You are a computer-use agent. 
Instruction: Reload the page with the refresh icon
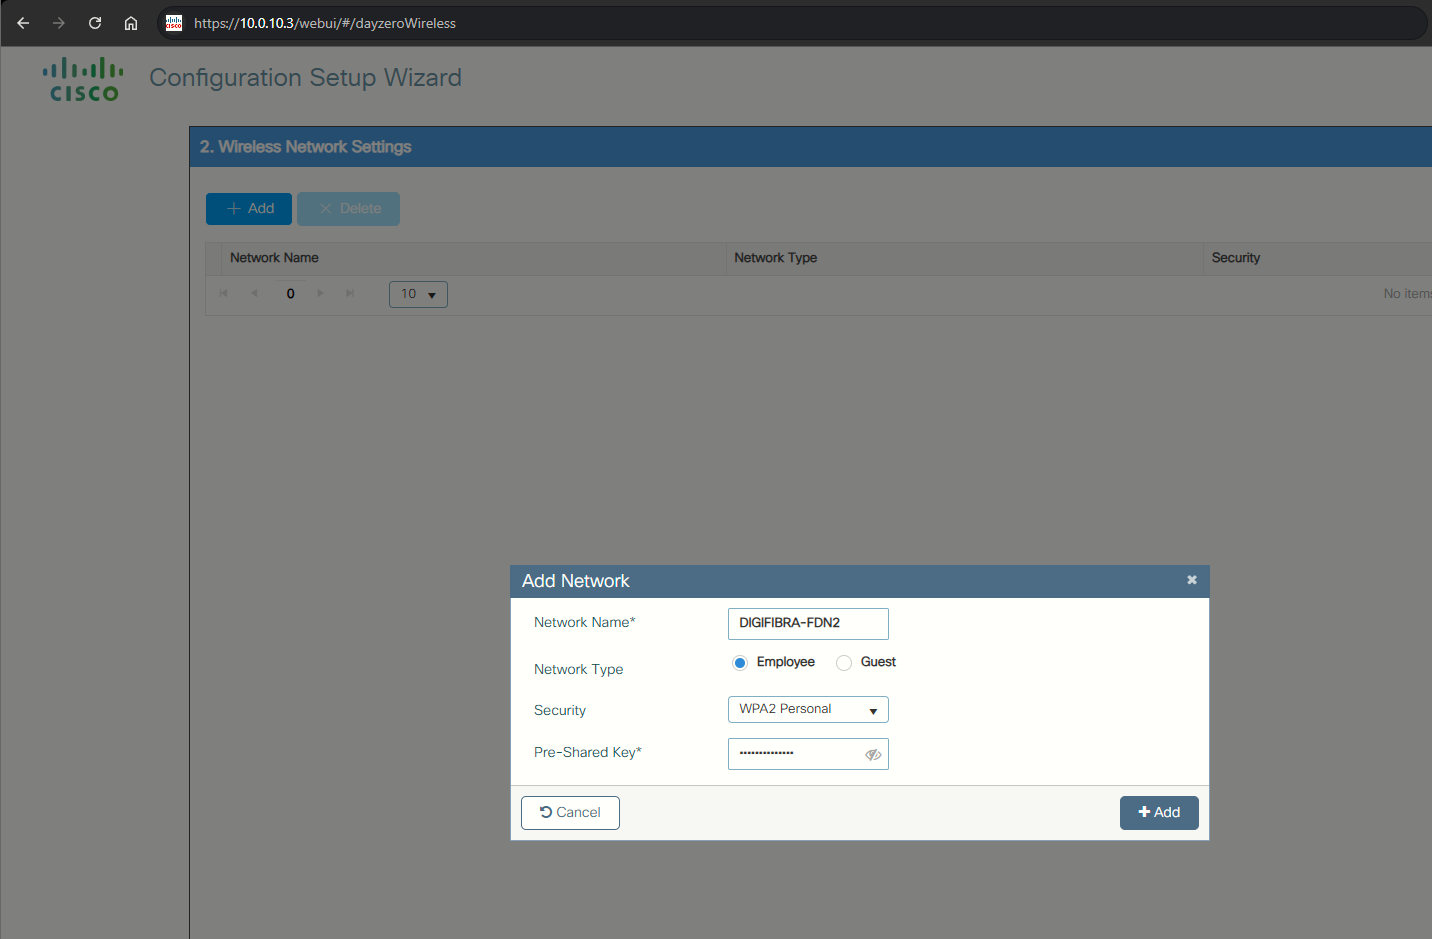coord(95,23)
